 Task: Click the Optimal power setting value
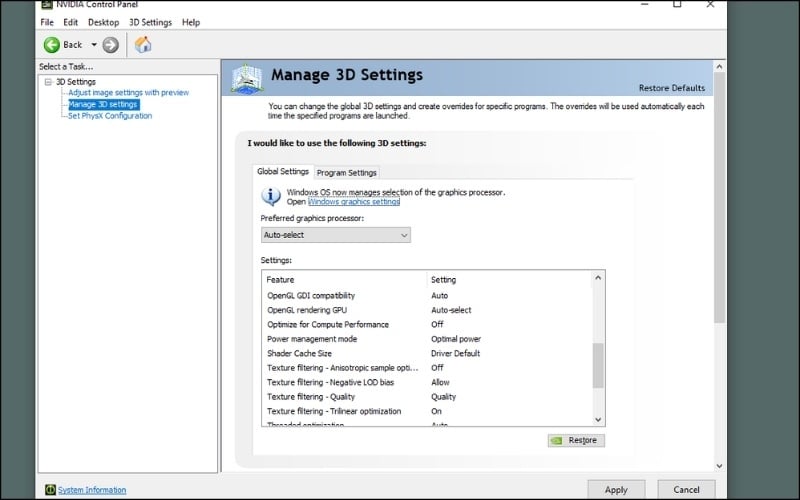tap(456, 339)
